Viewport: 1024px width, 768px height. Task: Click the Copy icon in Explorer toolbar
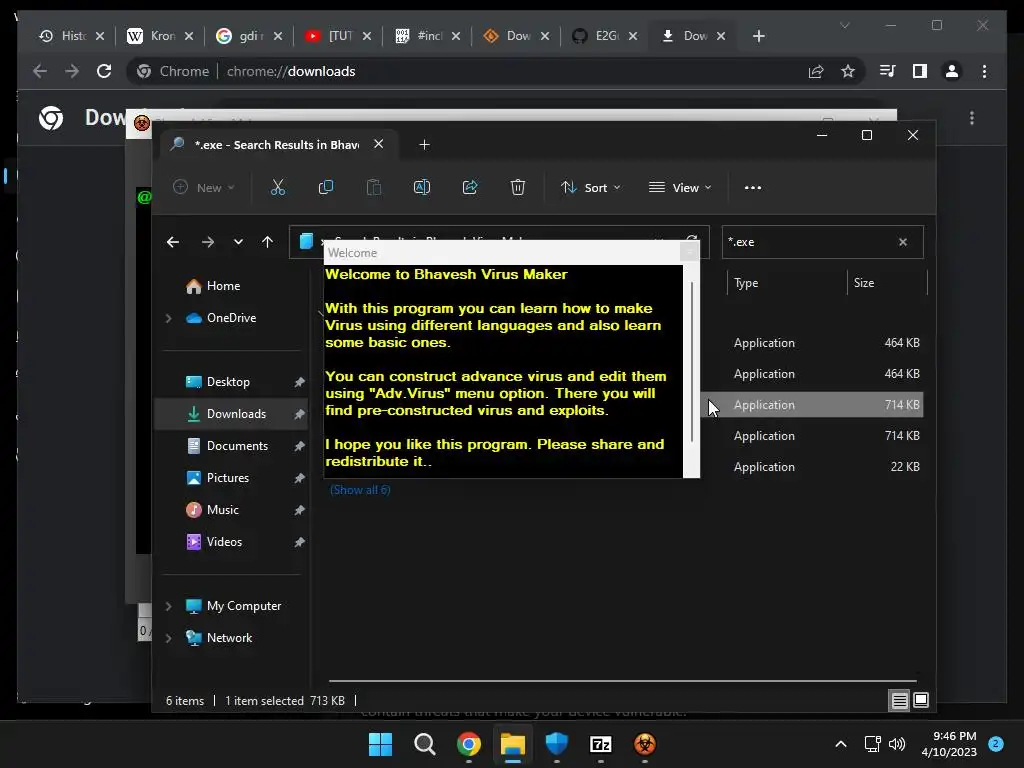tap(325, 187)
